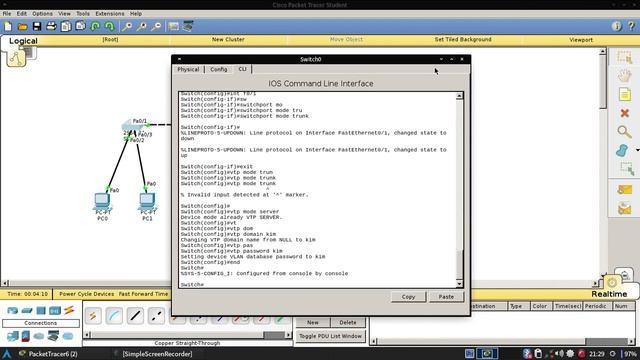Click the Save floppy disk icon

[37, 27]
